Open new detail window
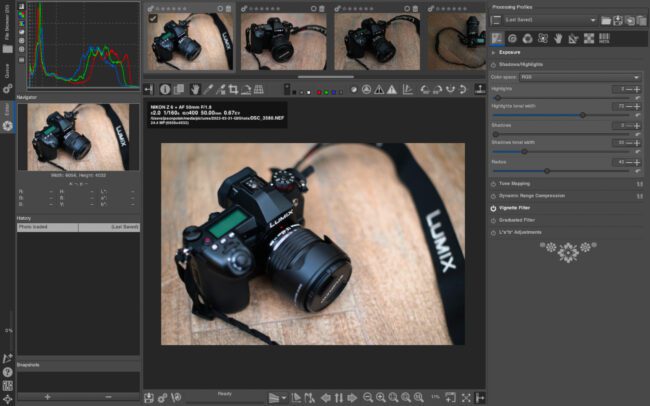The height and width of the screenshot is (406, 650). coord(451,398)
